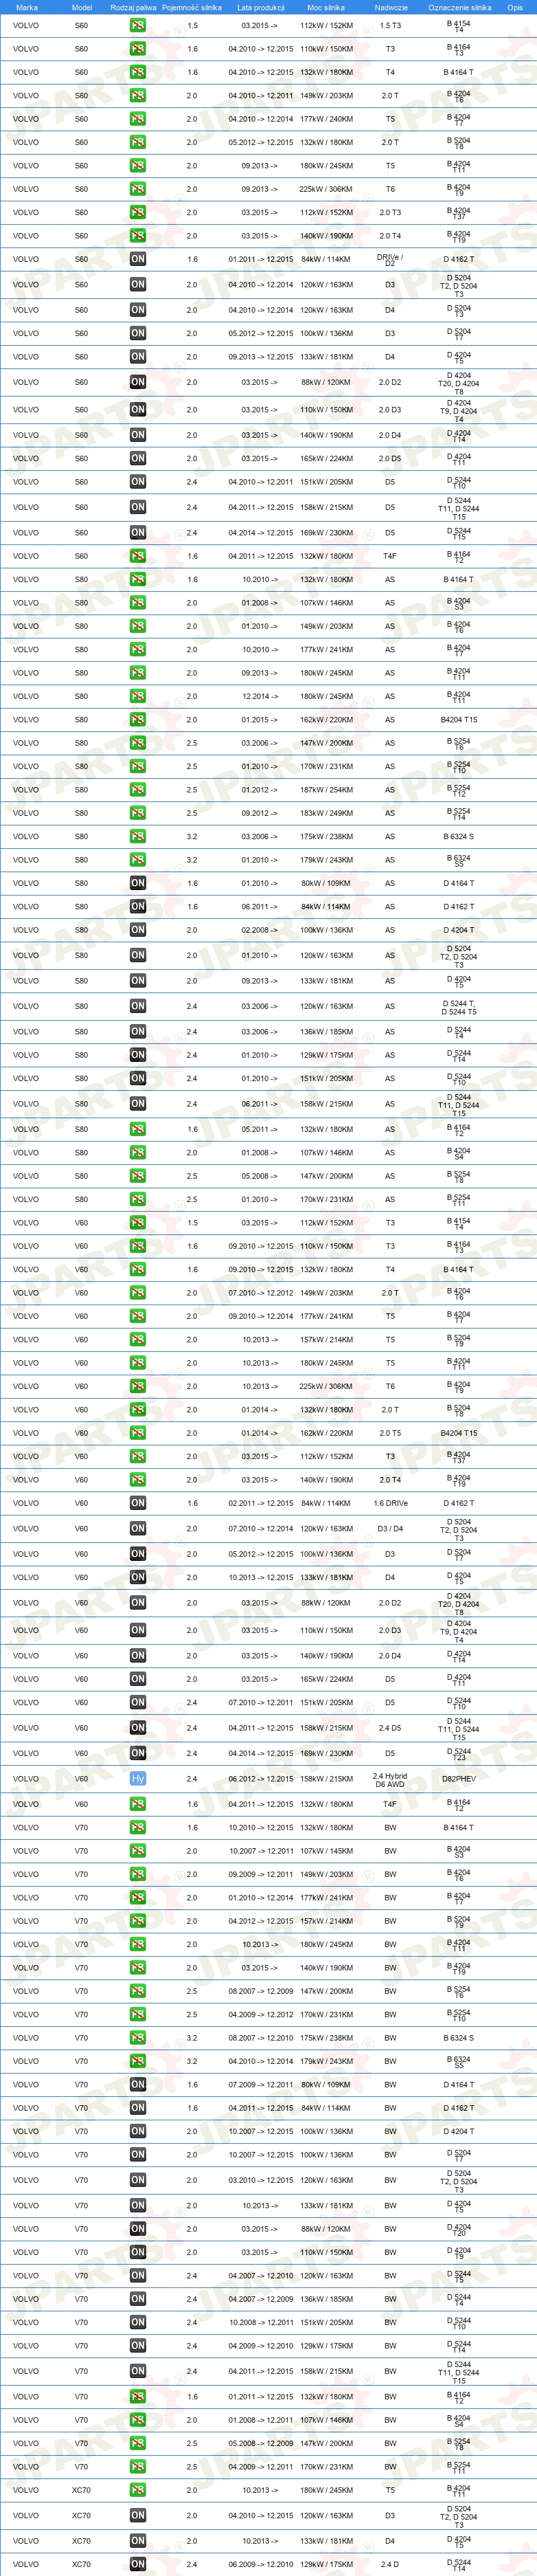Select the D 5244 T, D 5244 T5 engine cell

coord(459,1007)
